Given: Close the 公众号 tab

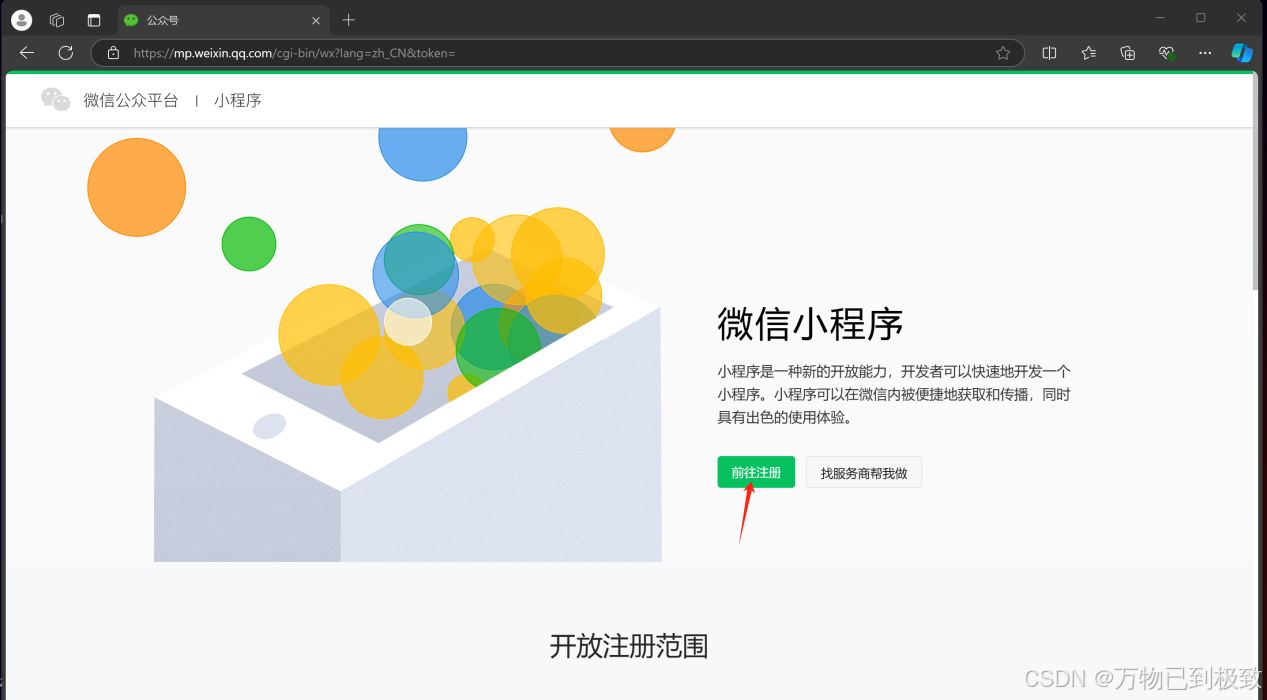Looking at the screenshot, I should tap(316, 20).
